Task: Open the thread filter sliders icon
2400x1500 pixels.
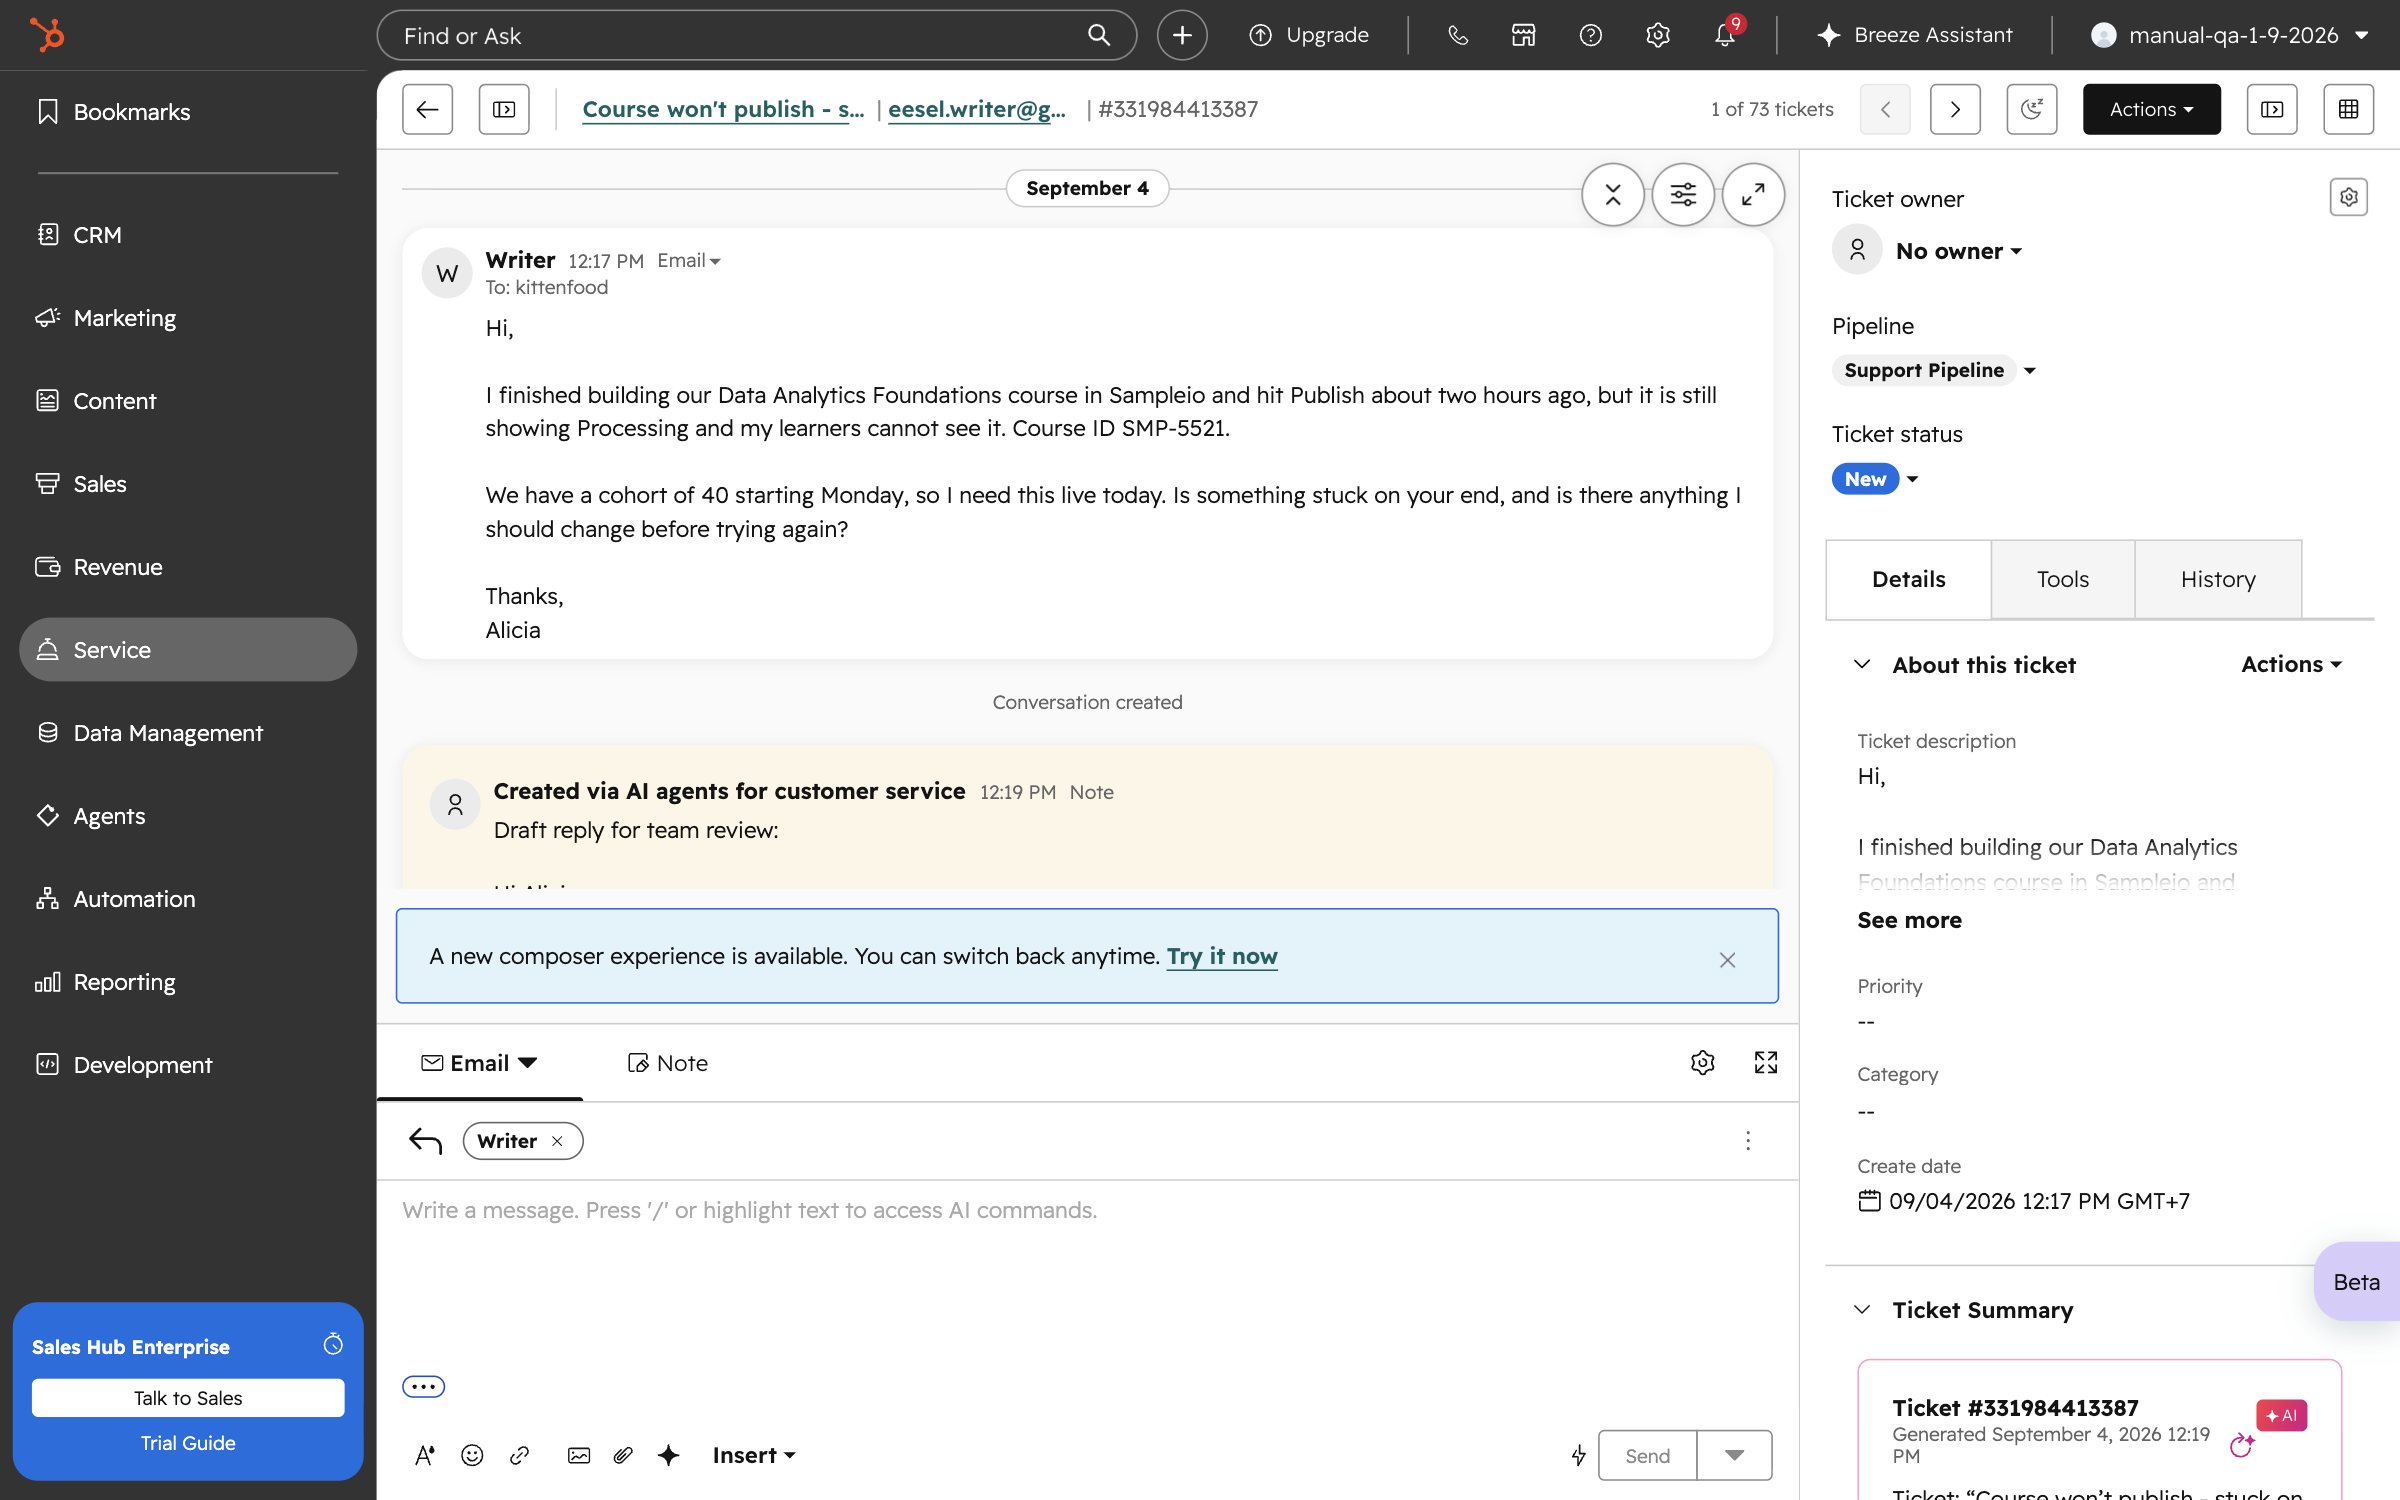Action: click(1683, 194)
